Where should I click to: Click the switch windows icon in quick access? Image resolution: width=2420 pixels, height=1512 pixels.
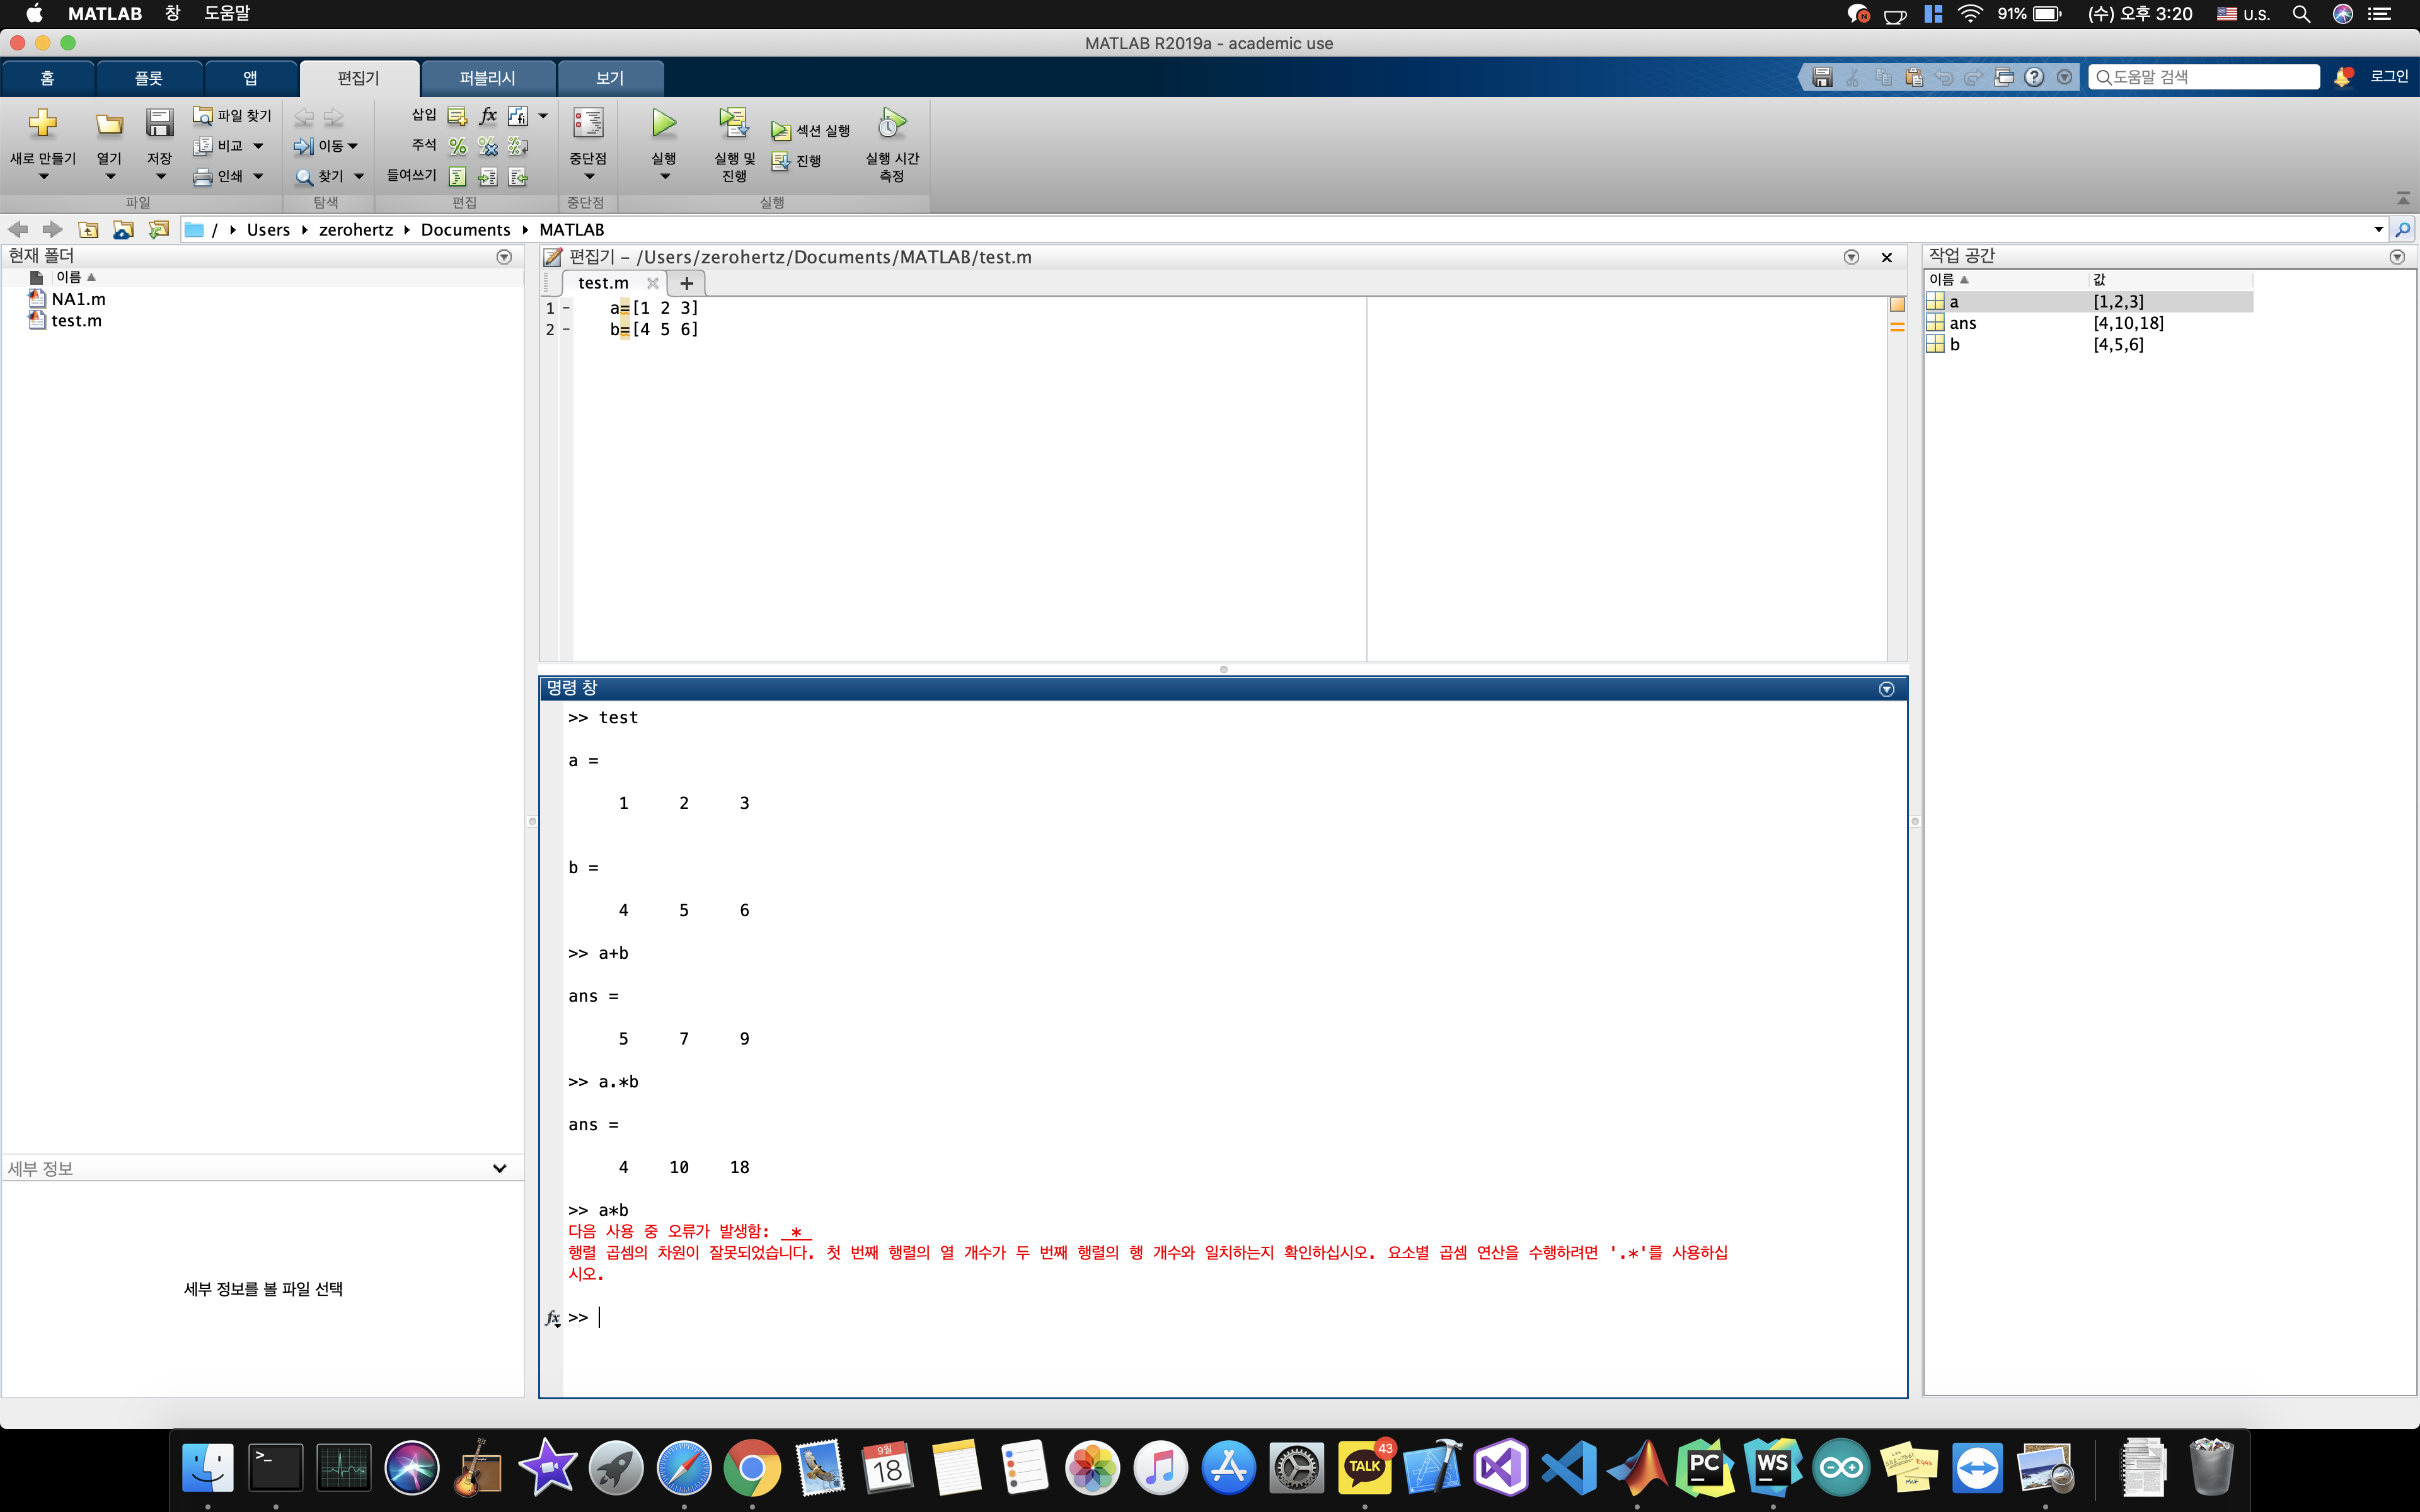point(2004,77)
